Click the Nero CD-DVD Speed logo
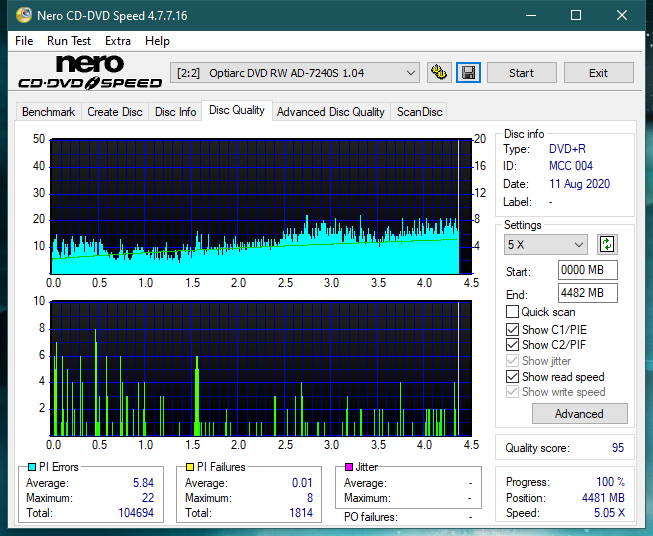The width and height of the screenshot is (653, 536). [90, 72]
